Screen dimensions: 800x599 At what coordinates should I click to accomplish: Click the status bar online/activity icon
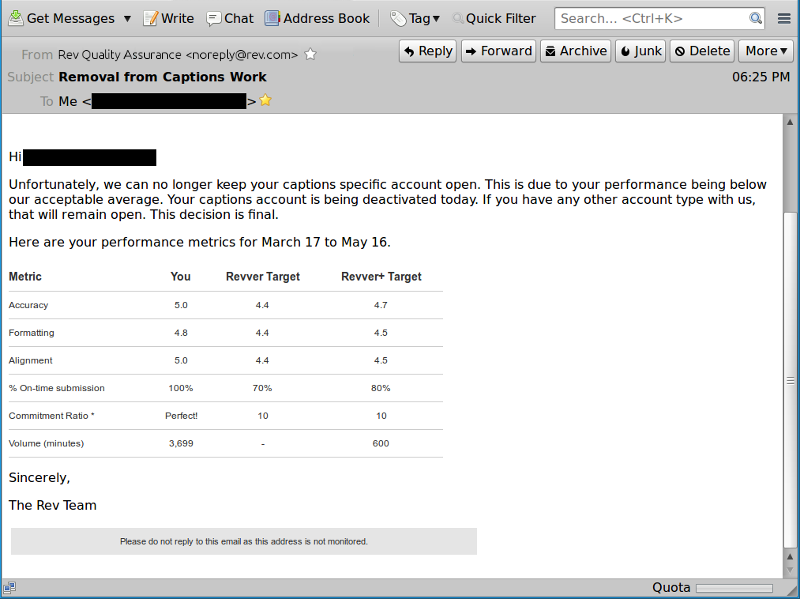(x=10, y=588)
